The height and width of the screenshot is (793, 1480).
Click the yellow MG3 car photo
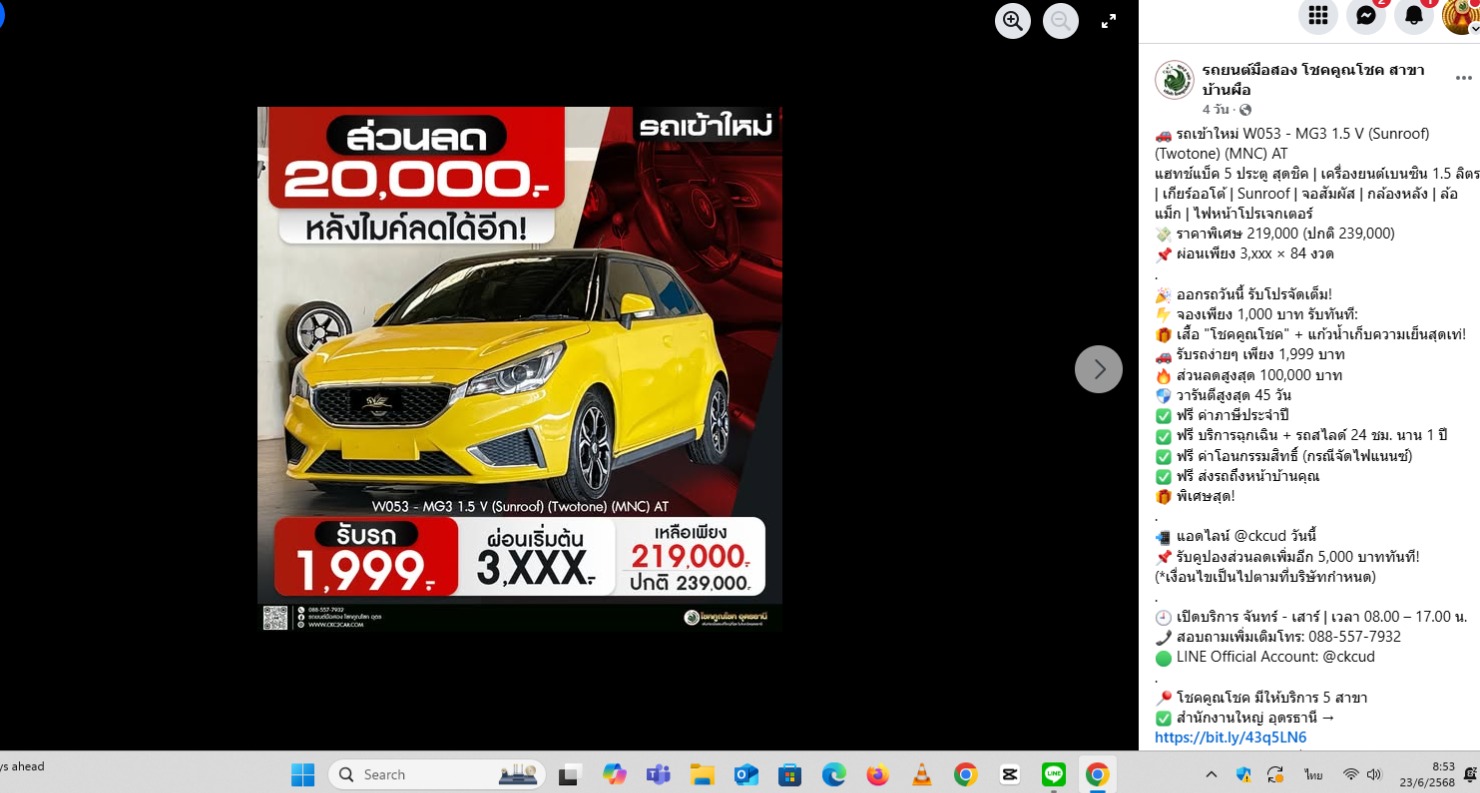tap(520, 368)
